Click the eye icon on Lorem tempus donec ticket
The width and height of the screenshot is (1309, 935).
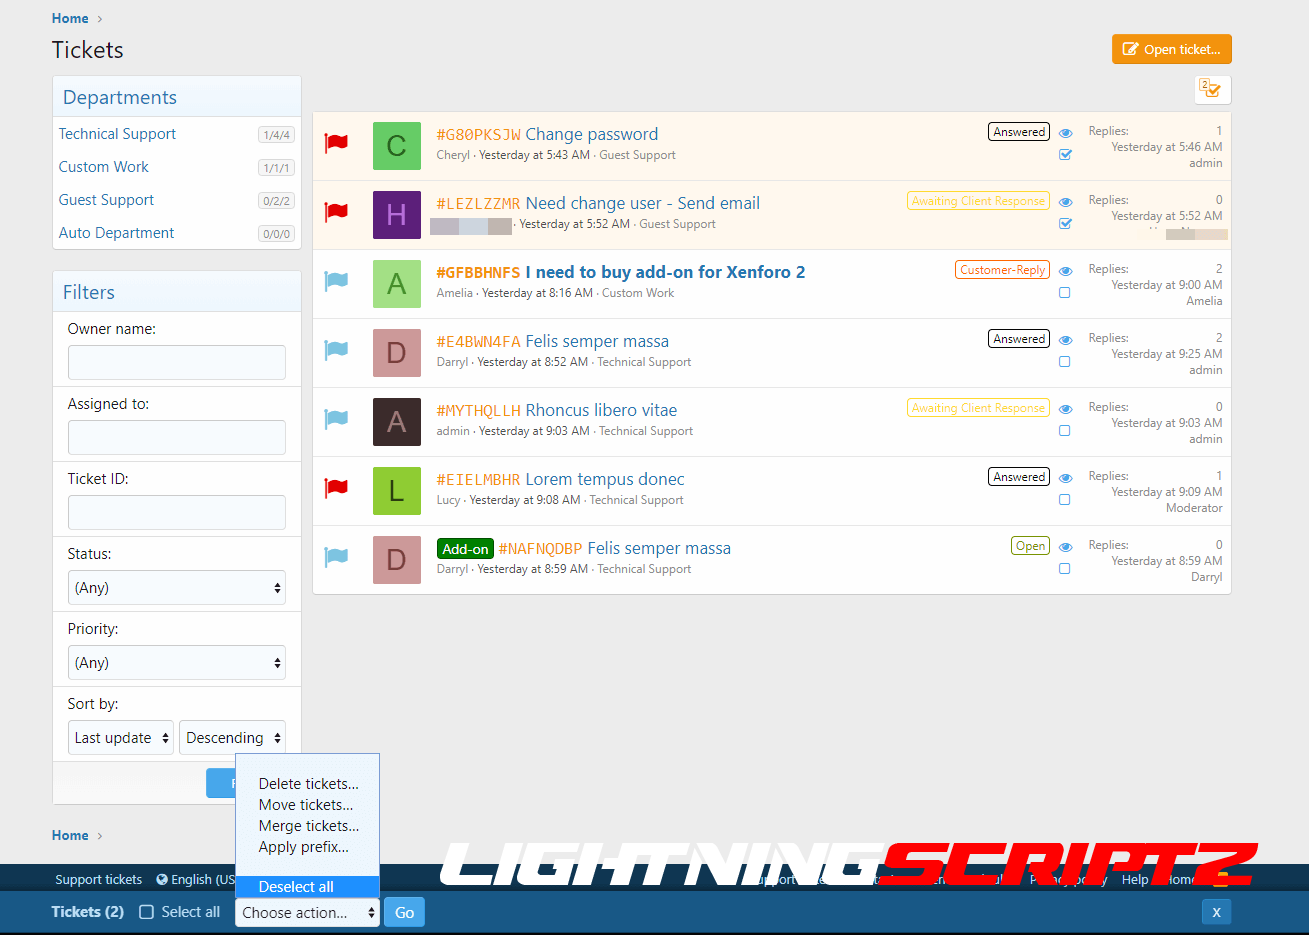pyautogui.click(x=1065, y=479)
